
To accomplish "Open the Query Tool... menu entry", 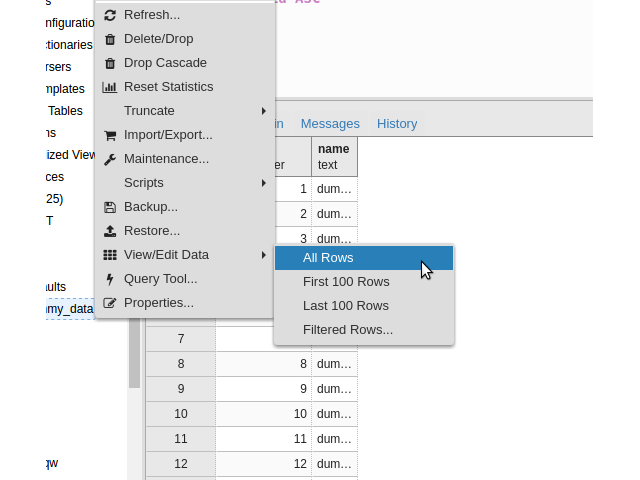I will click(x=184, y=279).
